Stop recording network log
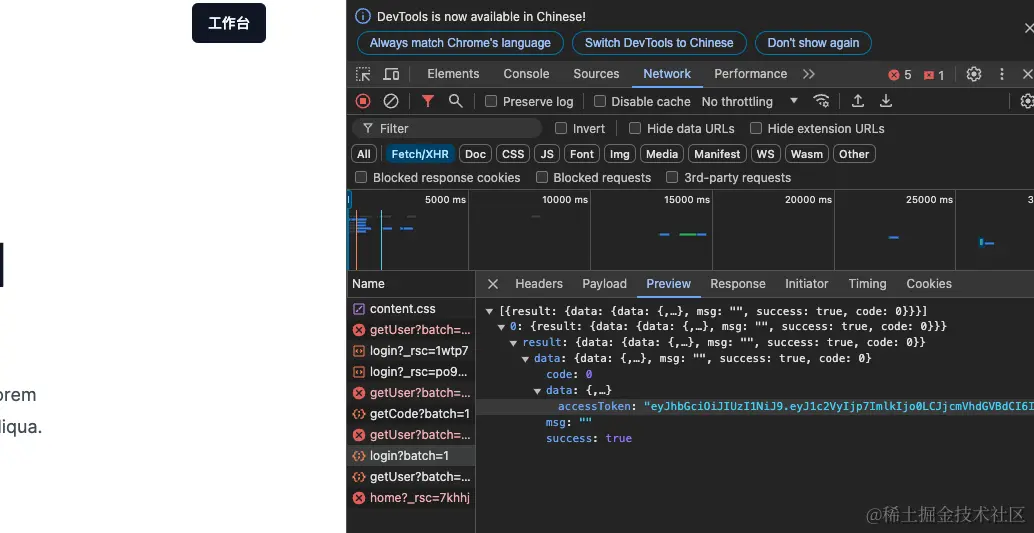 (x=363, y=101)
